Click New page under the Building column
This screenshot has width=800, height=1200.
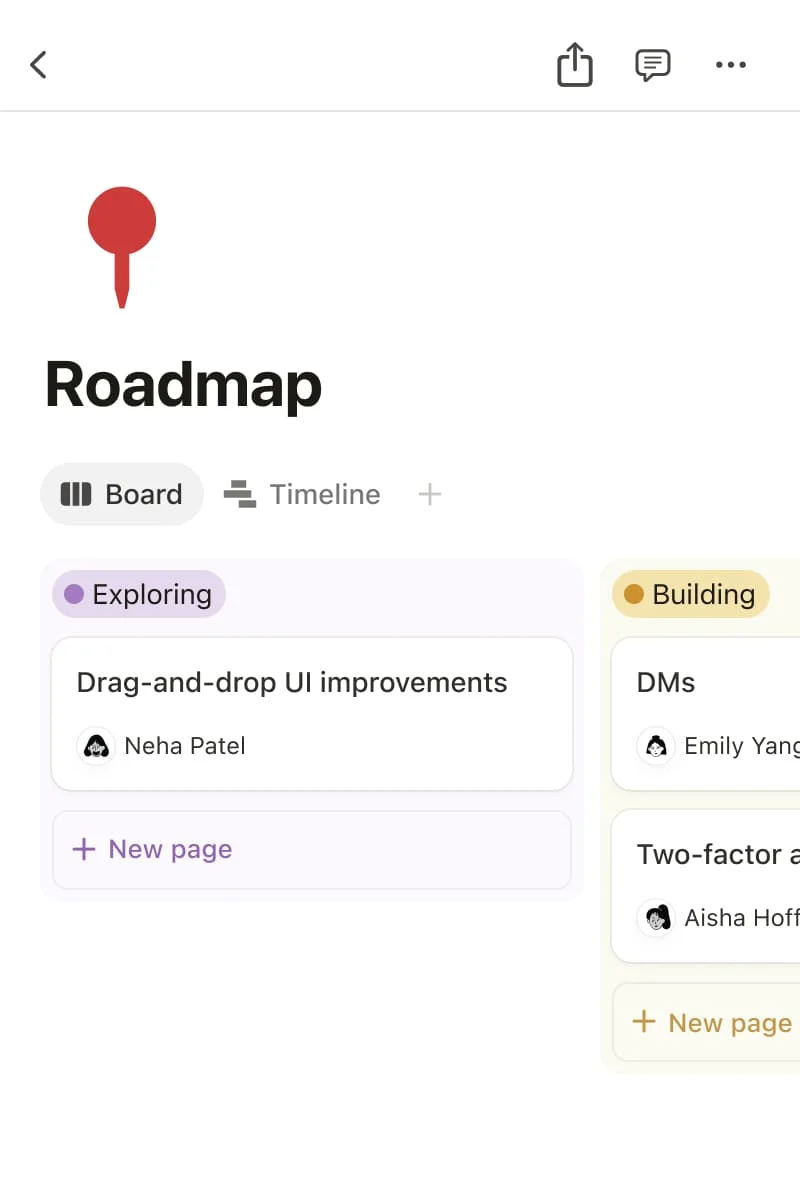pos(710,1022)
